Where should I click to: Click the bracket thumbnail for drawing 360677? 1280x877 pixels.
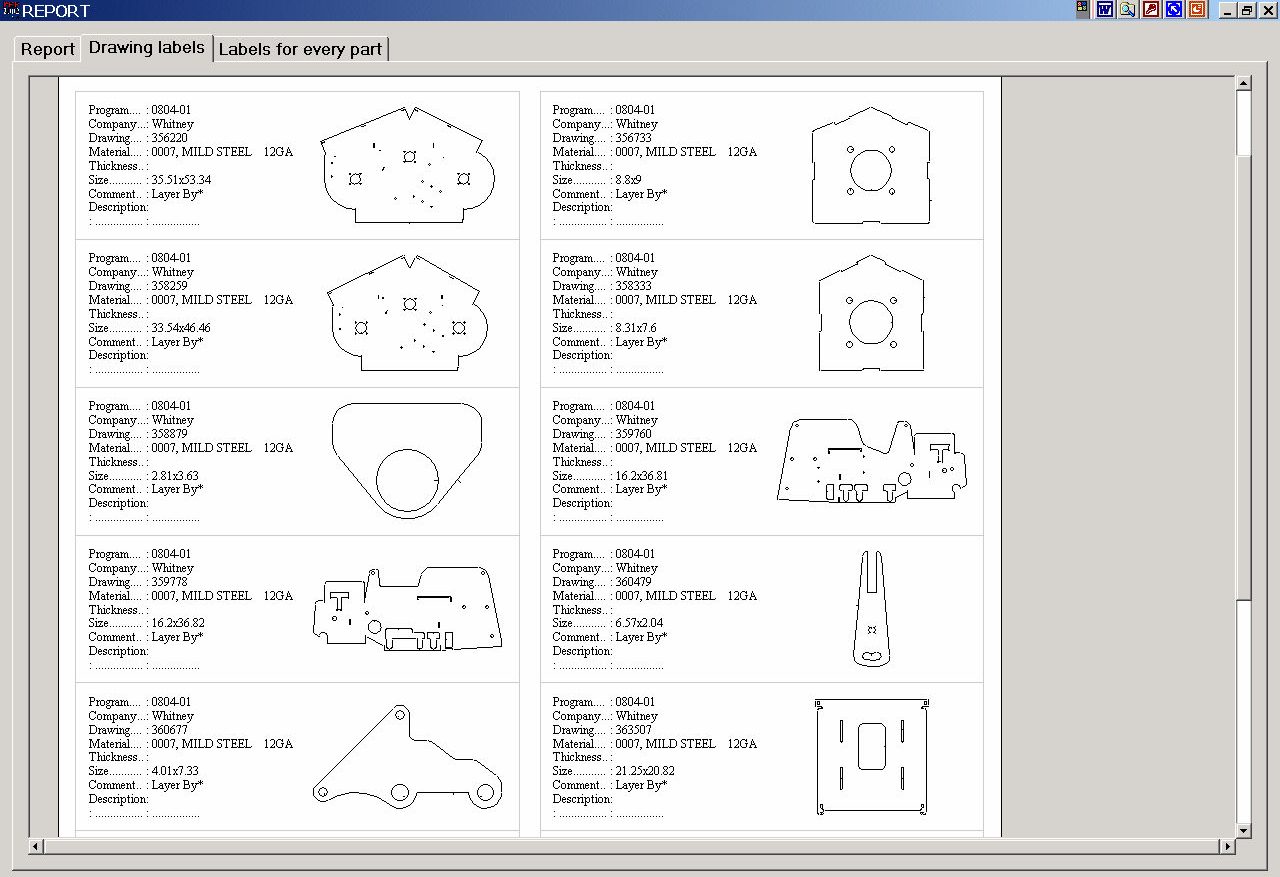click(x=407, y=755)
